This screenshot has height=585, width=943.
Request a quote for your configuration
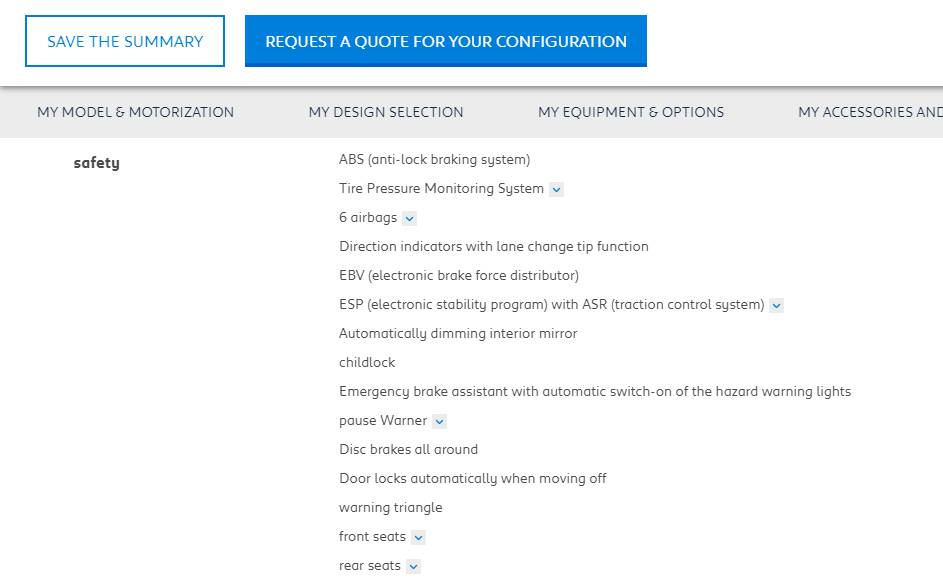[446, 41]
